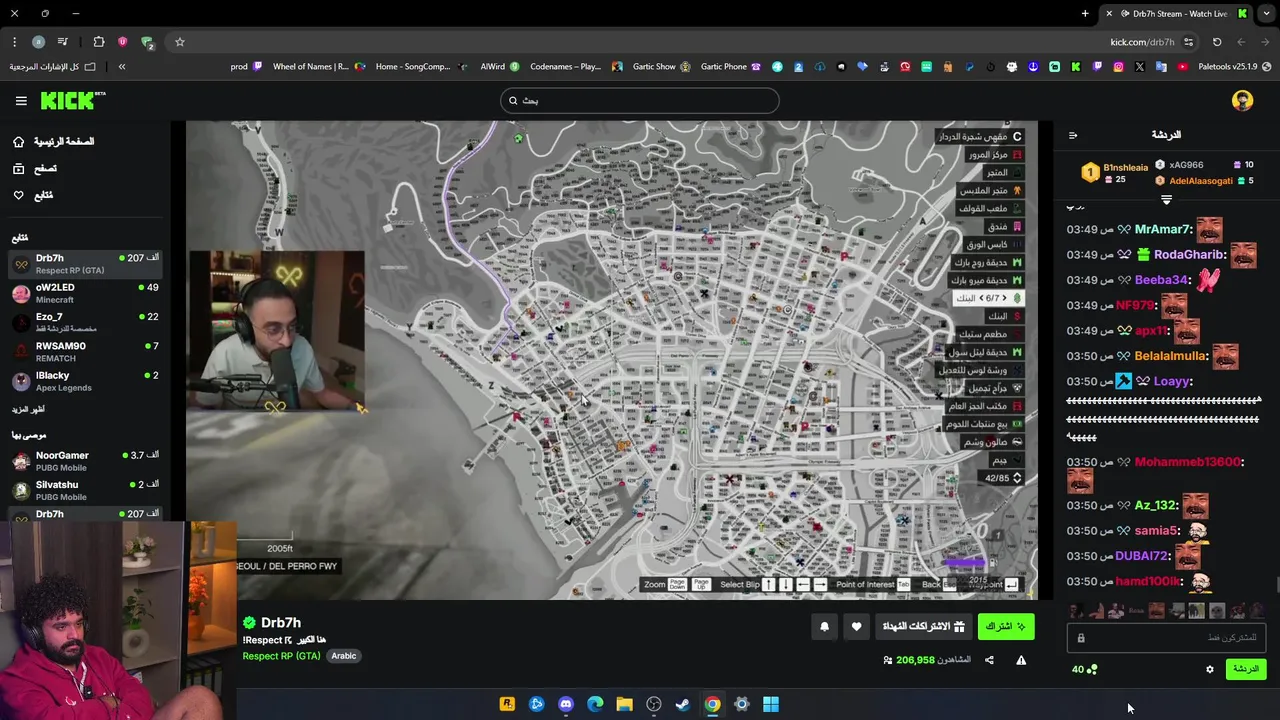Open recommended channel Silvatshu

pos(85,490)
